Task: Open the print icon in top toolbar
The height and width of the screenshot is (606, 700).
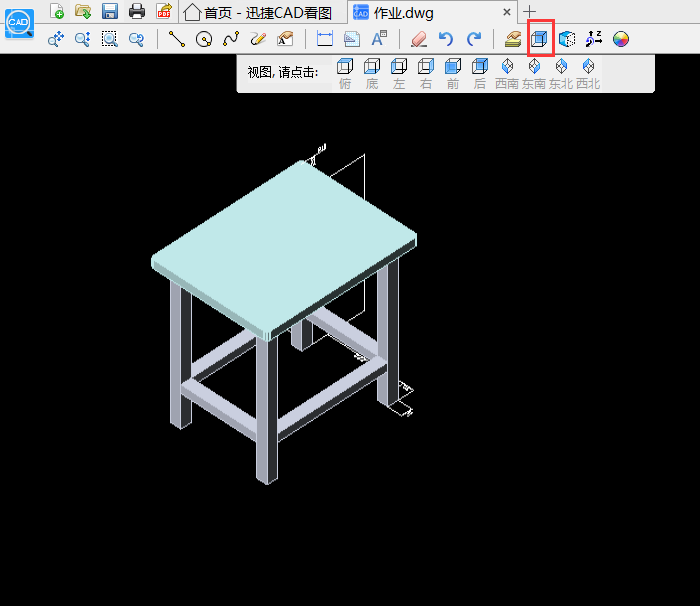Action: (137, 12)
